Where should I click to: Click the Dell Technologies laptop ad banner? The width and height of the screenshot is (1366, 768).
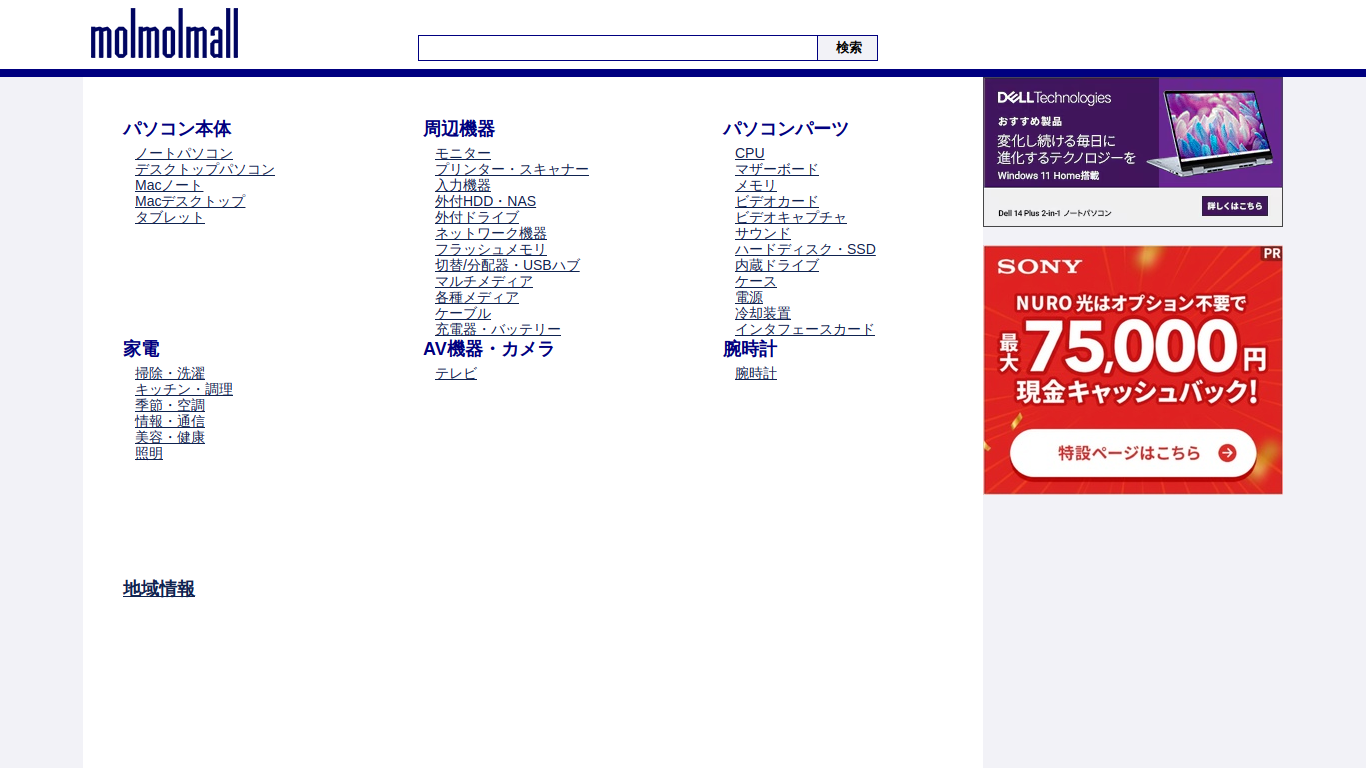click(x=1133, y=152)
